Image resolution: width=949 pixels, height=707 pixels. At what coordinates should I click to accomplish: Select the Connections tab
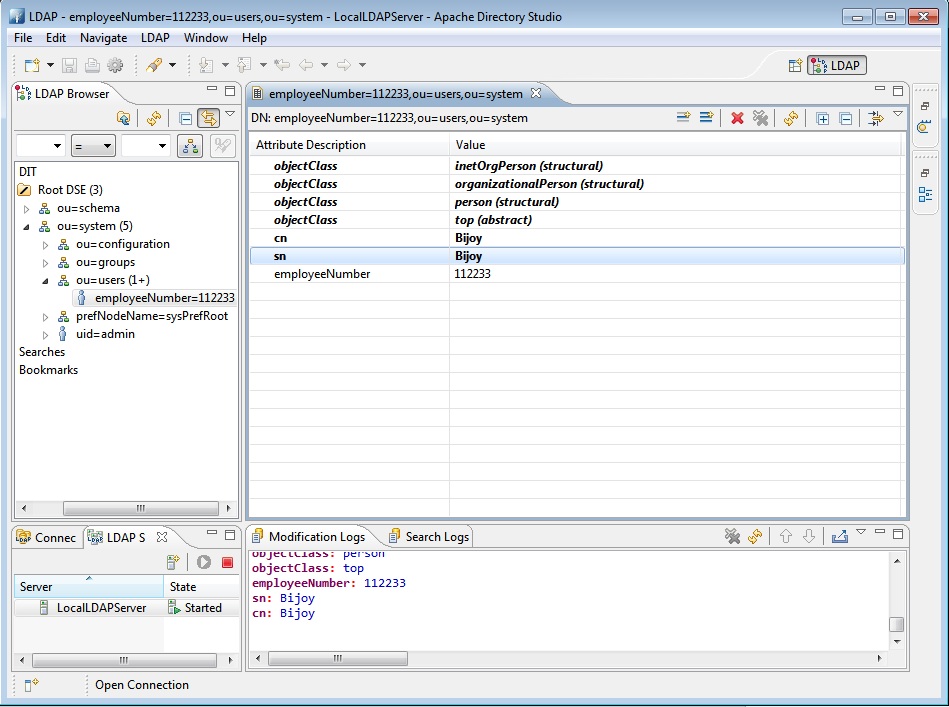click(x=46, y=537)
